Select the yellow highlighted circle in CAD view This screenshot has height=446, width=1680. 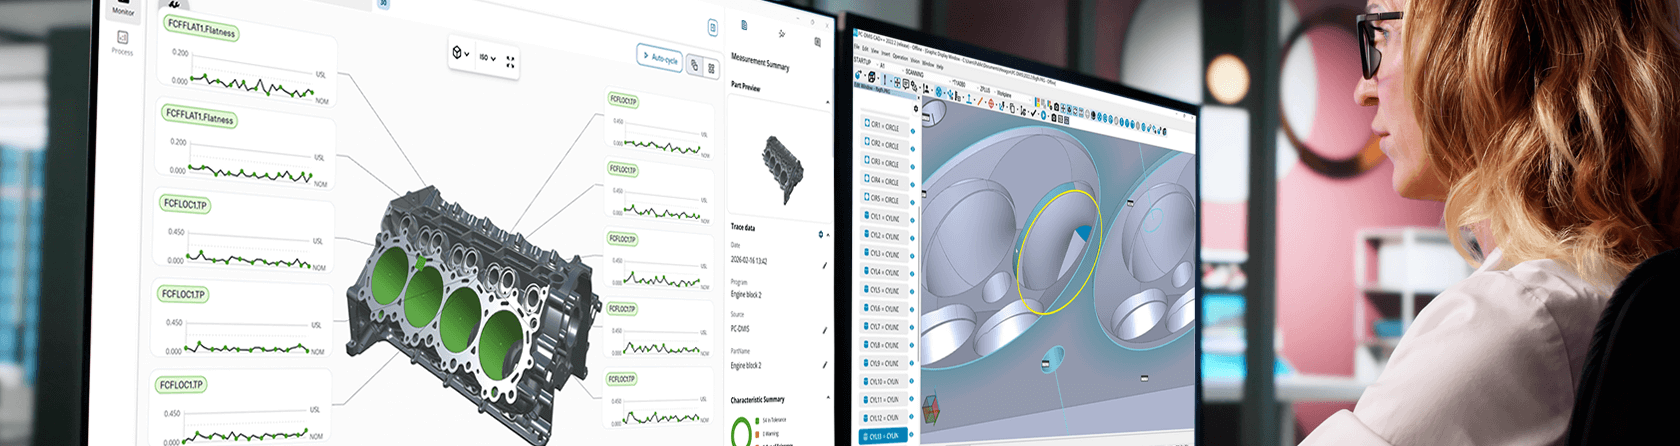click(x=1059, y=250)
